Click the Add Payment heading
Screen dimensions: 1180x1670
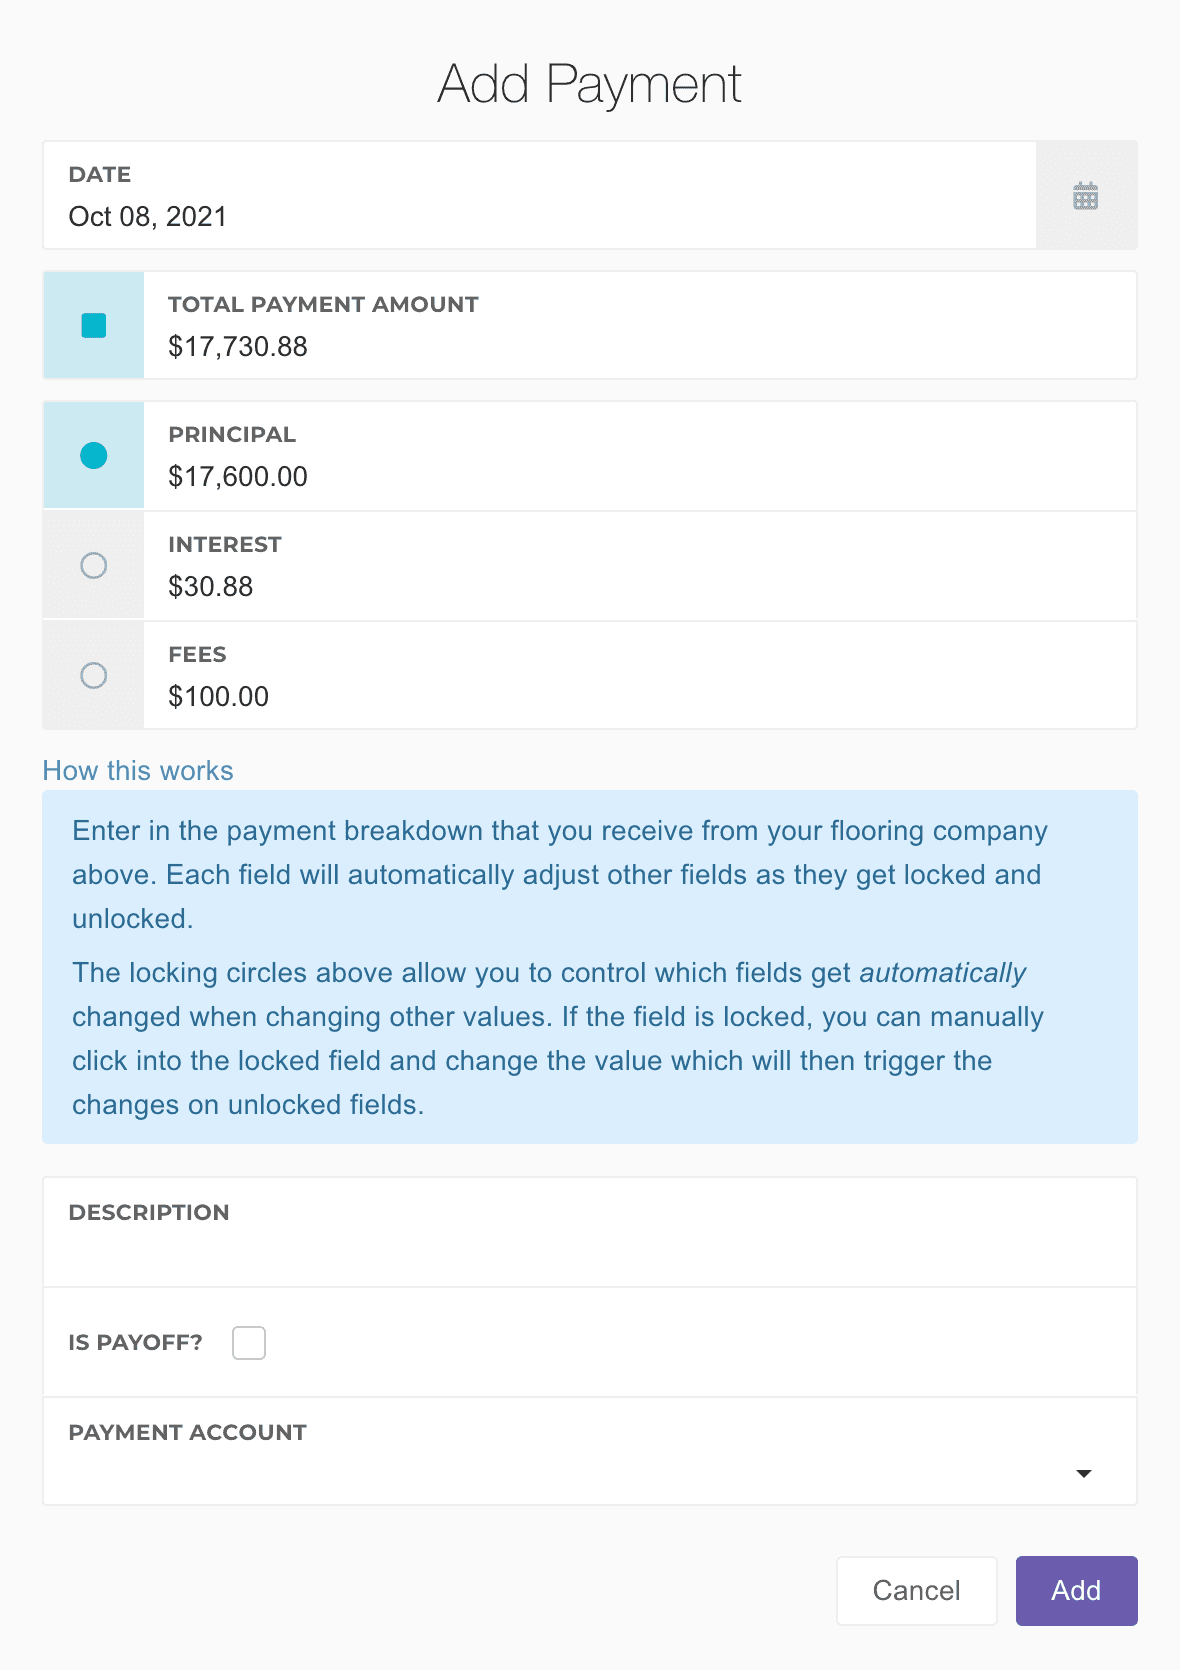click(x=590, y=84)
